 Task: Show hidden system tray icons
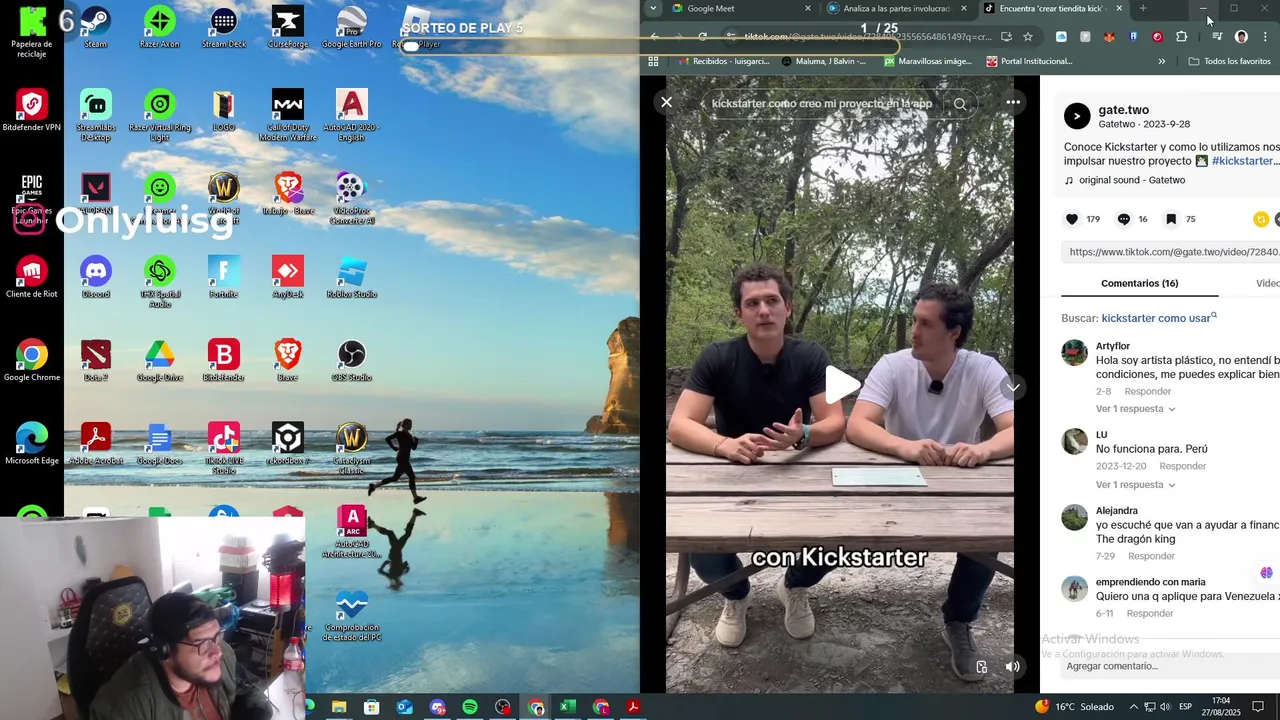(x=1133, y=707)
